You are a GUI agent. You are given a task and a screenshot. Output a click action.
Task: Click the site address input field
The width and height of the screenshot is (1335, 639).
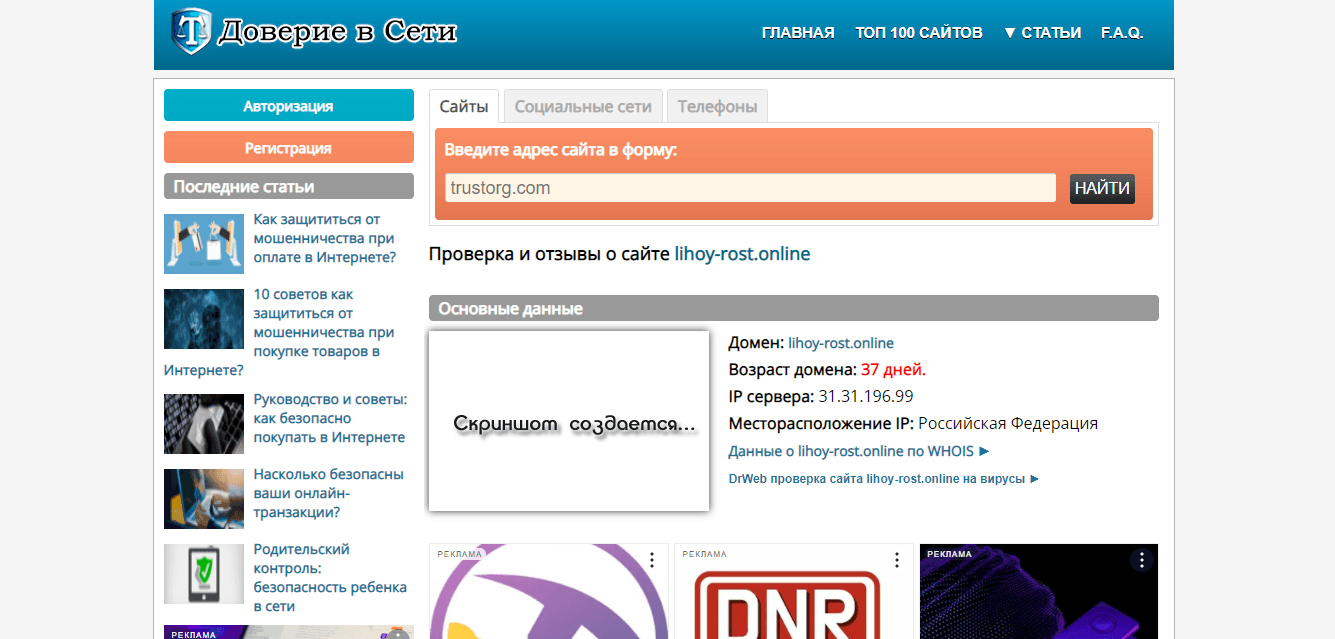tap(750, 188)
